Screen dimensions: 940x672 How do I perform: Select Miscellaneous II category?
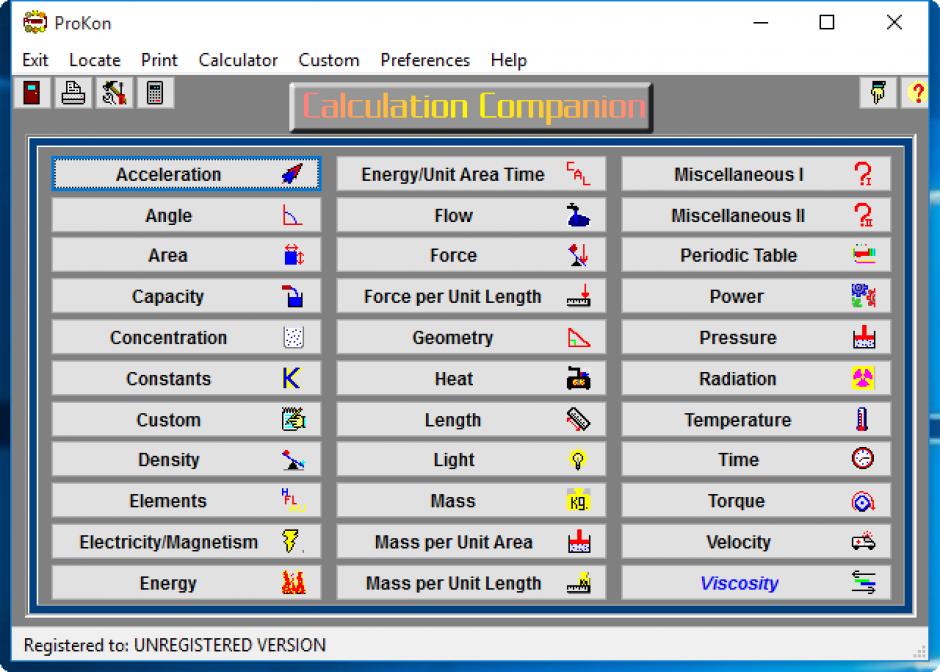(x=756, y=215)
